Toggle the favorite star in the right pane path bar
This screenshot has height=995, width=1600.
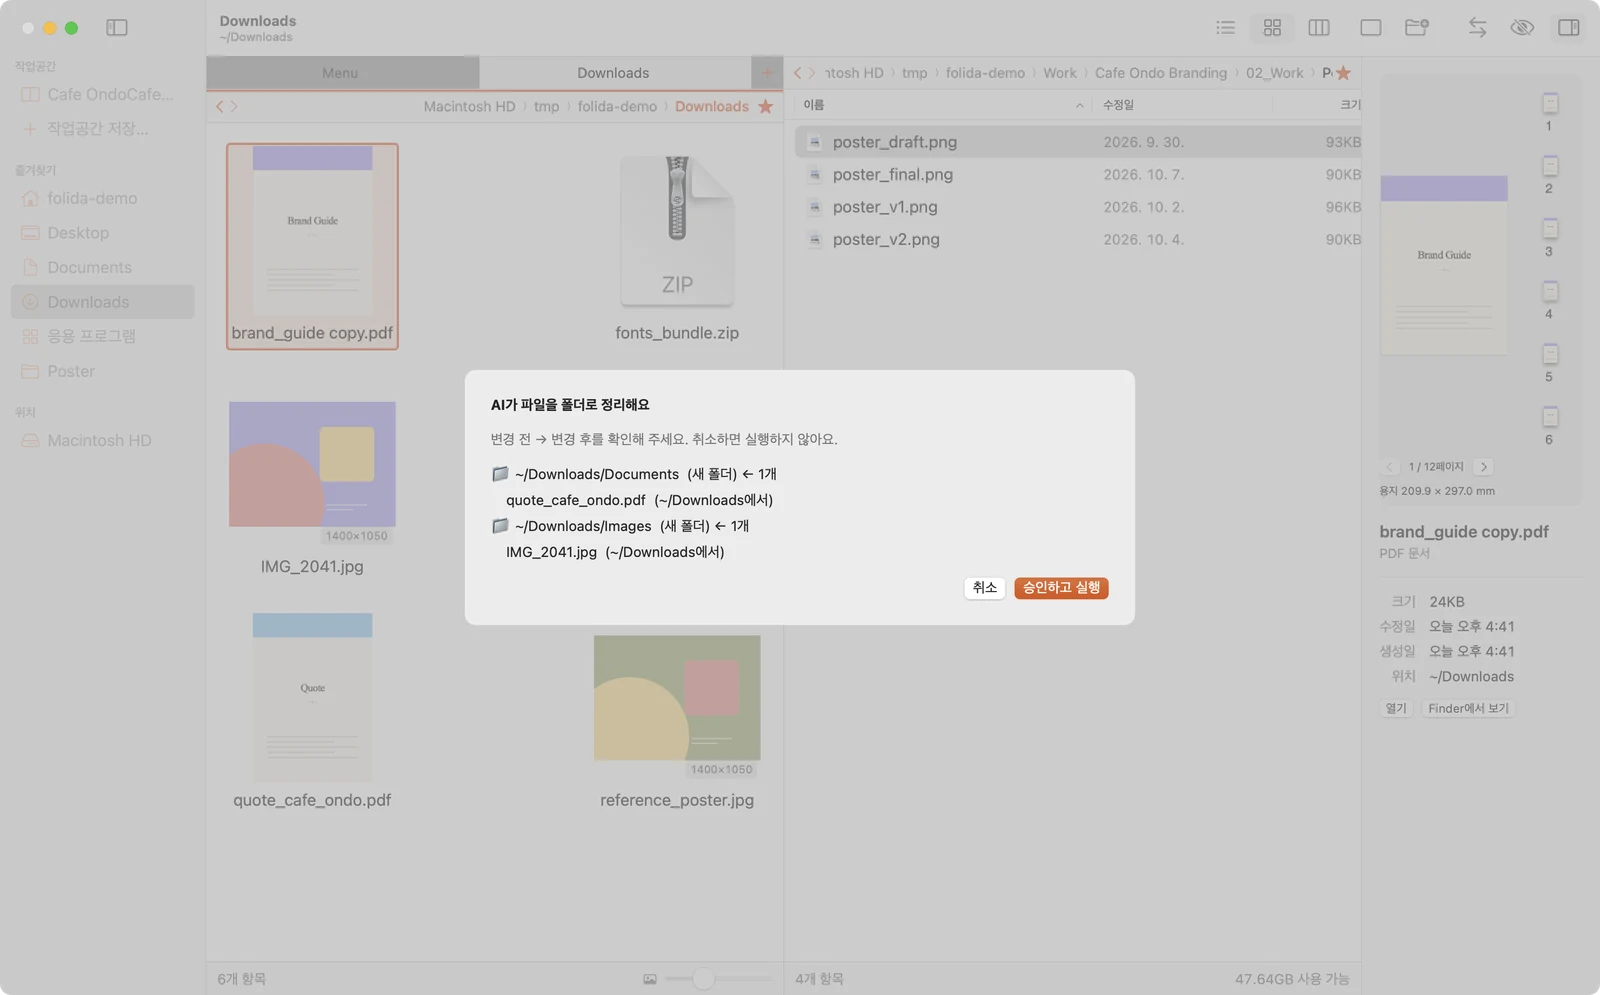pos(1343,73)
